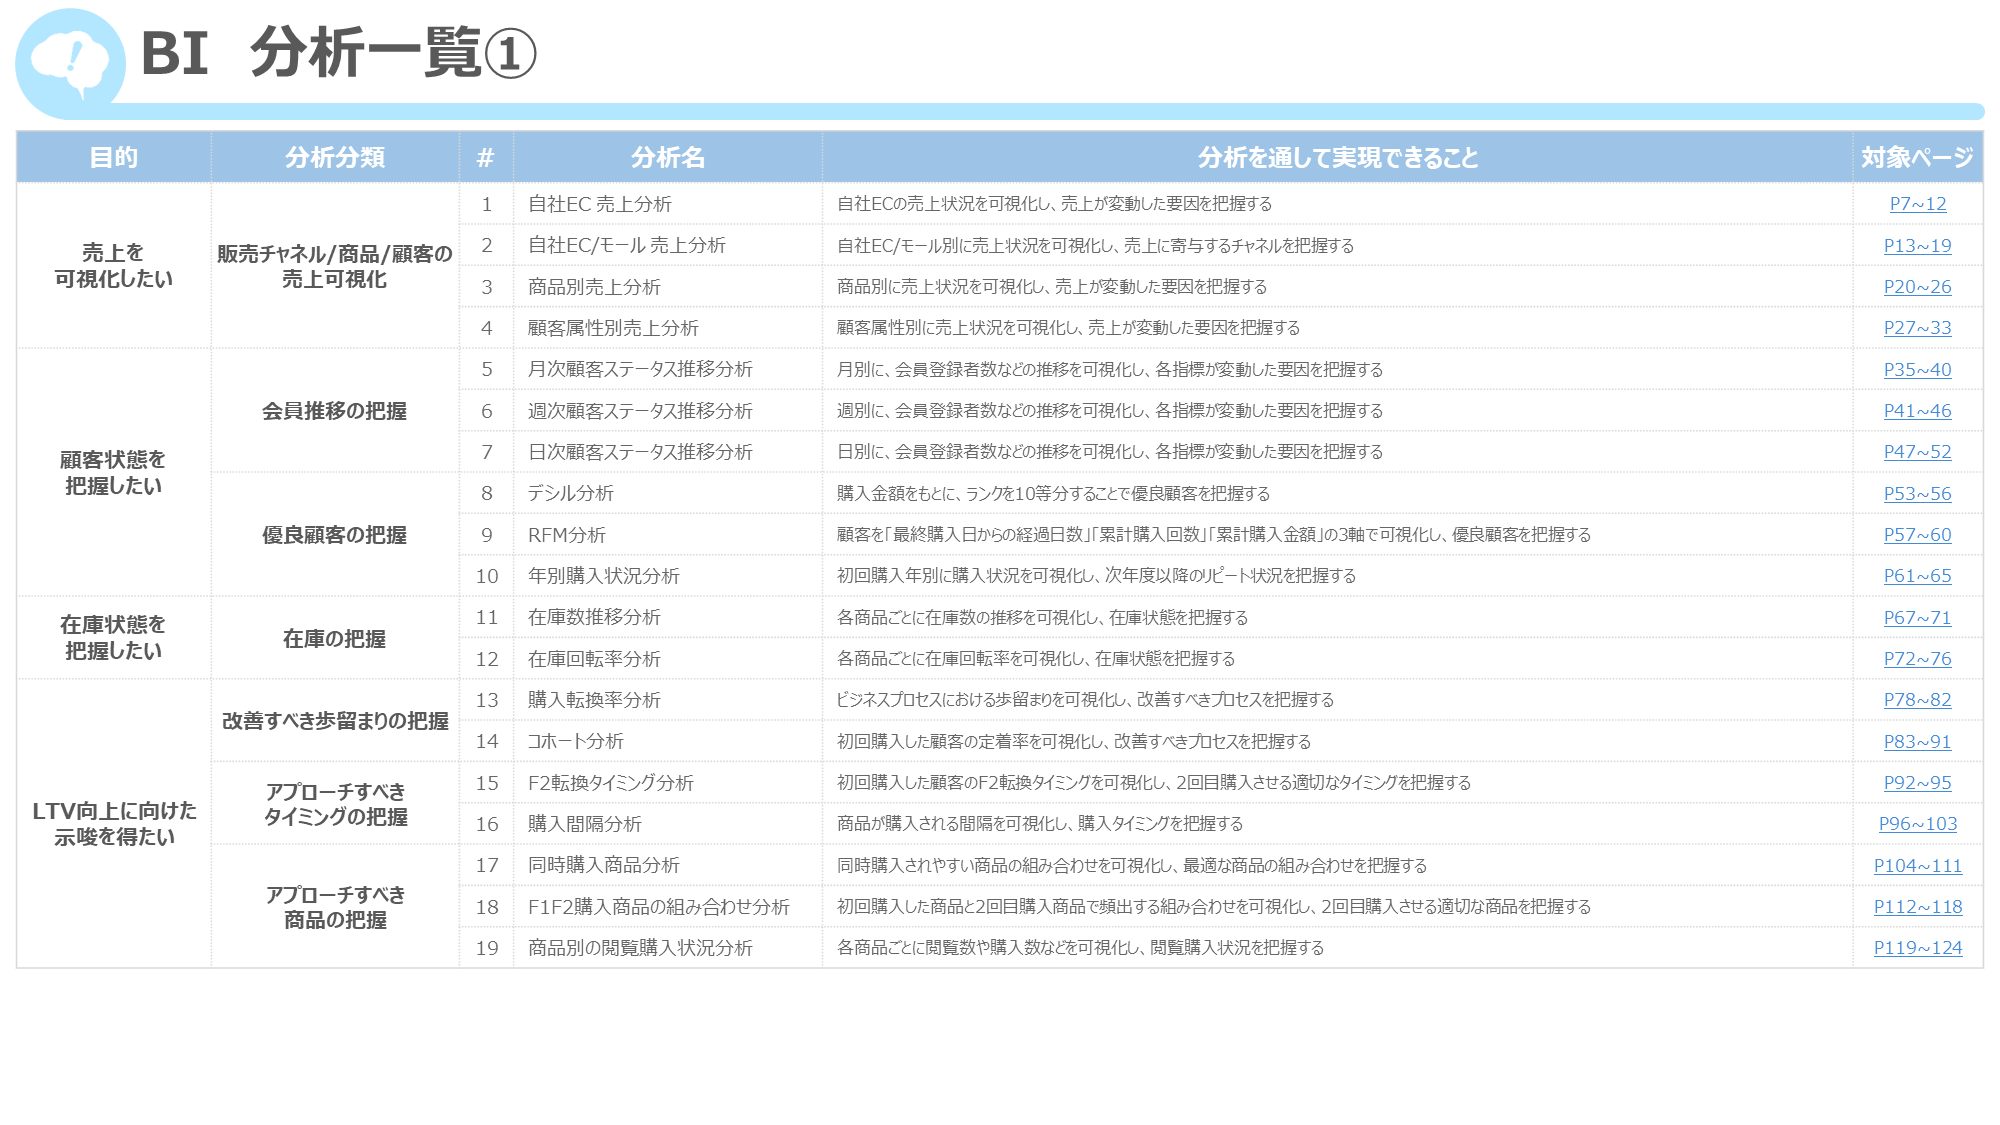Viewport: 2000px width, 1125px height.
Task: Select row number 10 cell
Action: 486,576
